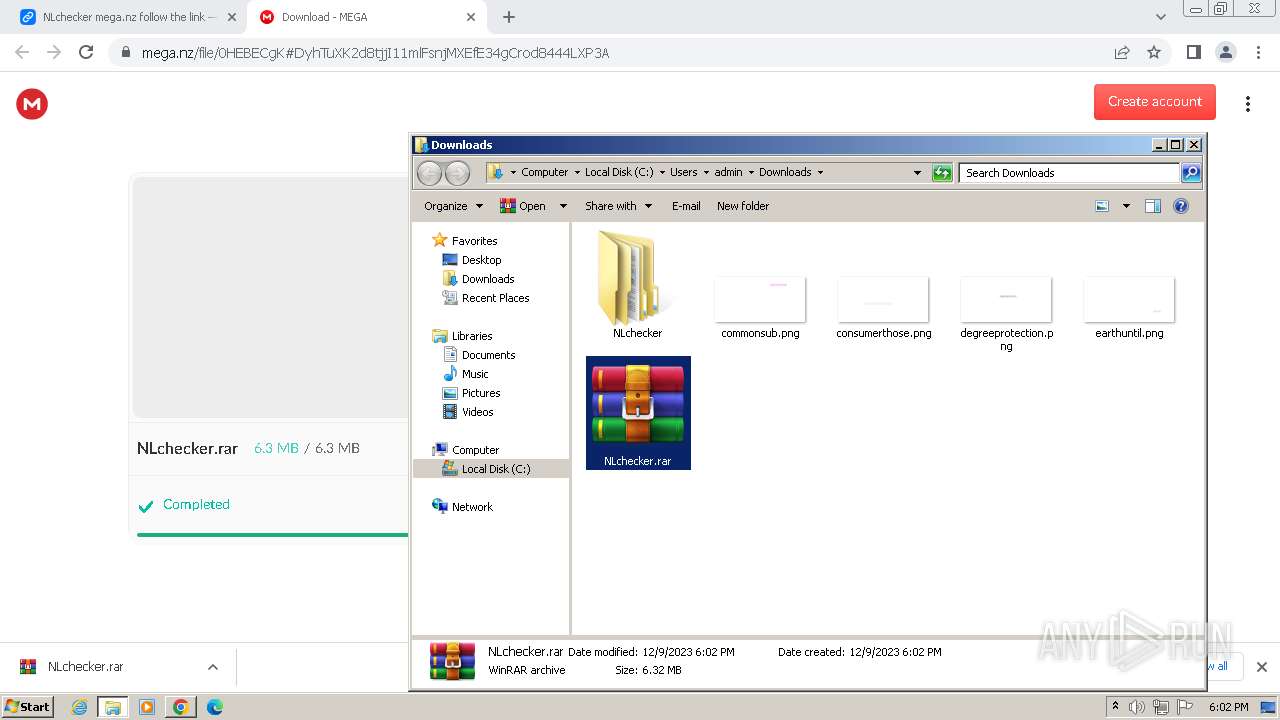Click the browser forward arrow

coord(54,52)
